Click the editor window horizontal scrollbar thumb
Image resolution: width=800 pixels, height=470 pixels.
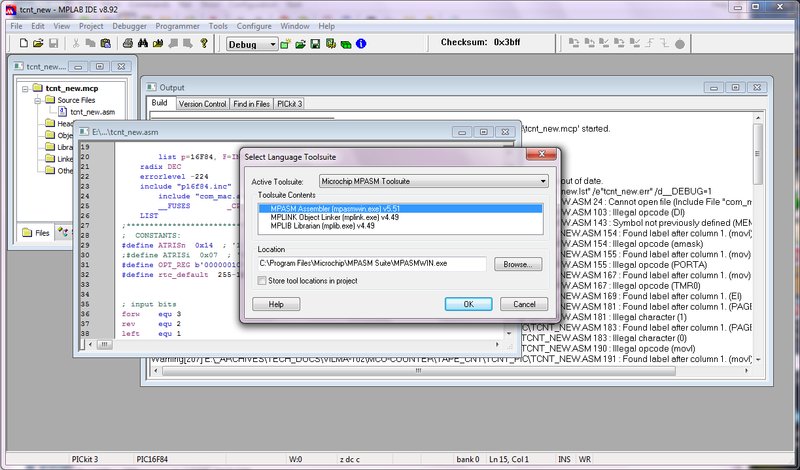(x=104, y=344)
